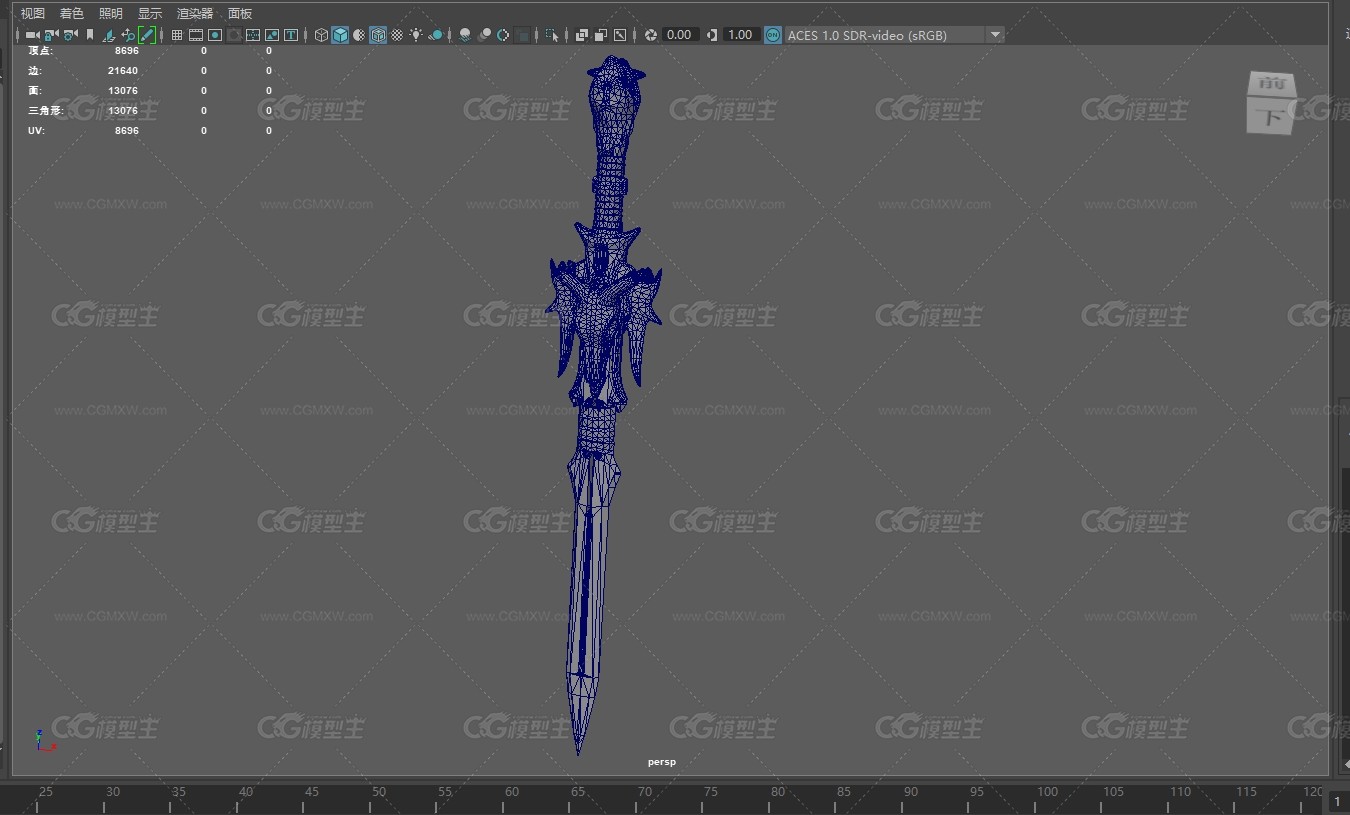Viewport: 1350px width, 815px height.
Task: Open the 着色 (Shading) menu
Action: tap(72, 14)
